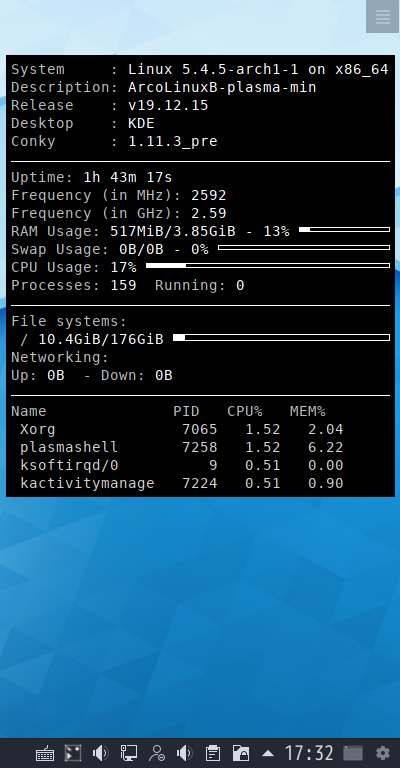Viewport: 400px width, 768px height.
Task: Click the 'ArcoLinuxB-plasma-min' description text
Action: pos(222,88)
